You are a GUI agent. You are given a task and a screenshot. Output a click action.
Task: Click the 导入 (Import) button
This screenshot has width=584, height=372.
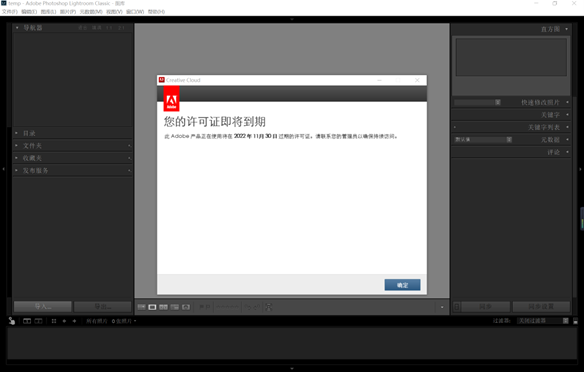43,306
